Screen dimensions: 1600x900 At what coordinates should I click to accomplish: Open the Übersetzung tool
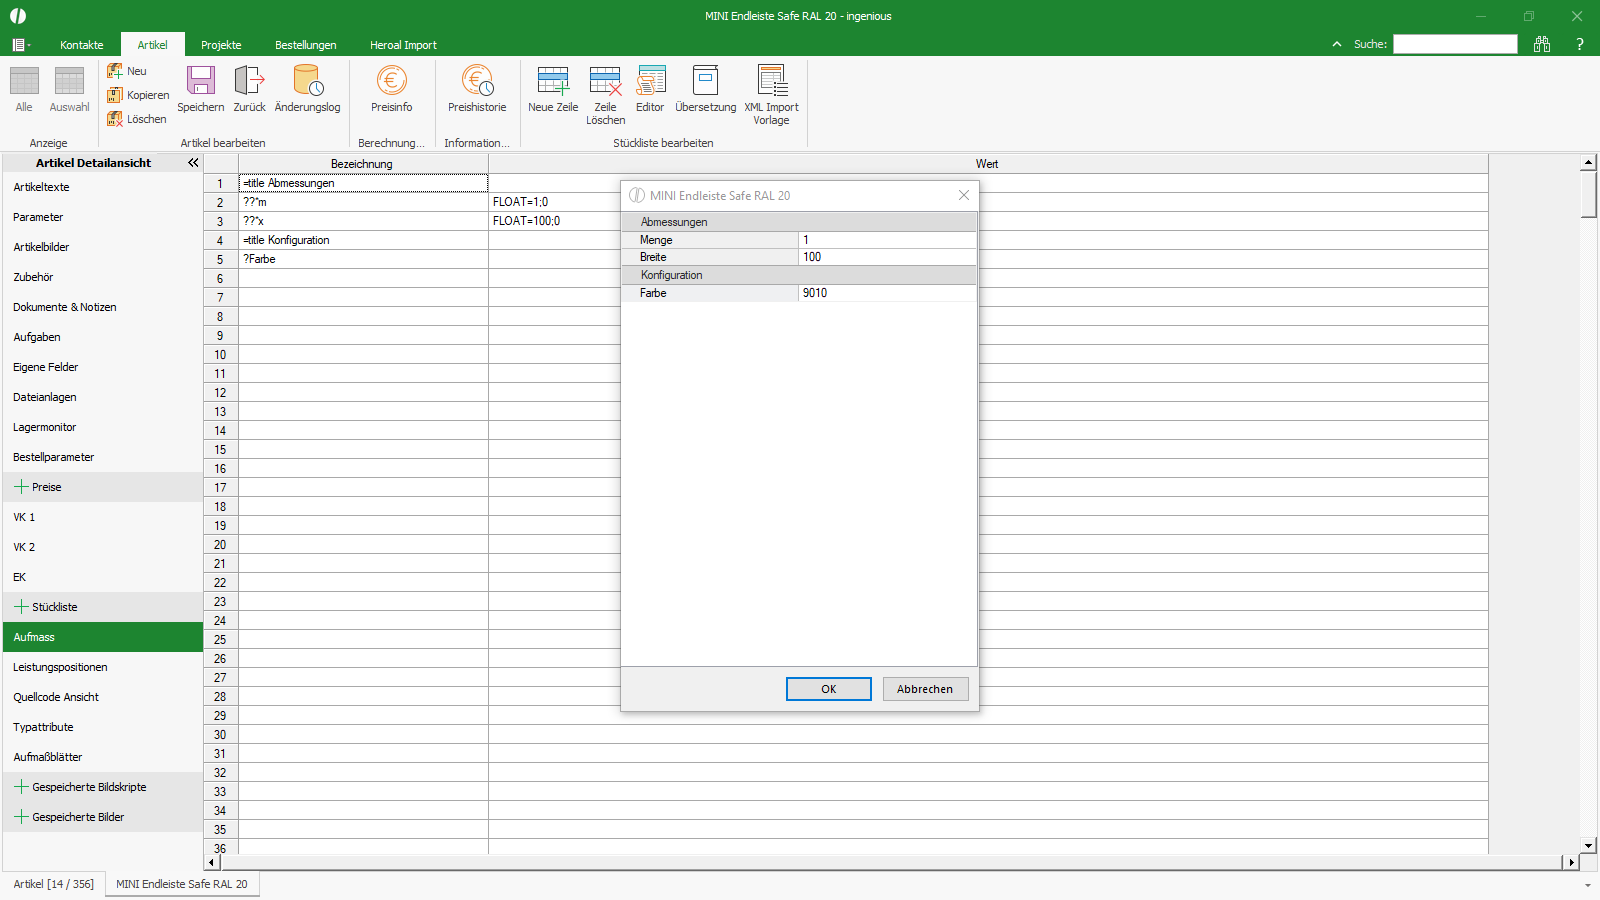tap(705, 82)
